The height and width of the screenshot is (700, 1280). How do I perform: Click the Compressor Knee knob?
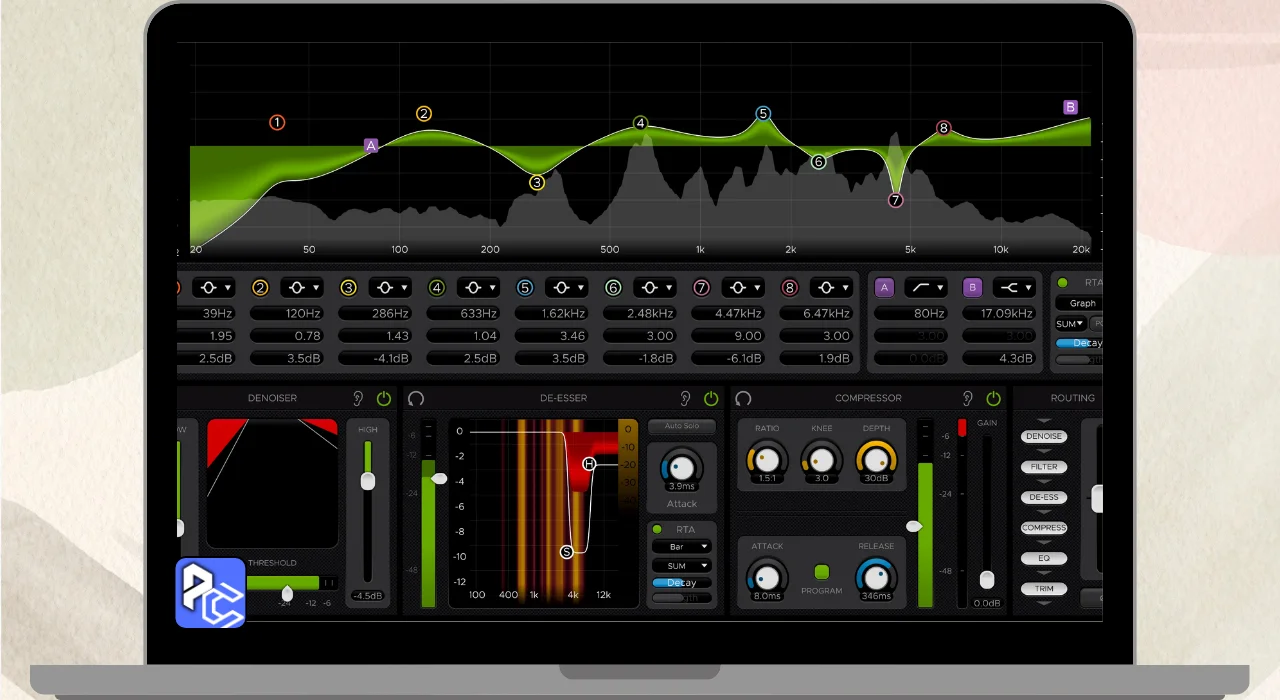pos(822,459)
